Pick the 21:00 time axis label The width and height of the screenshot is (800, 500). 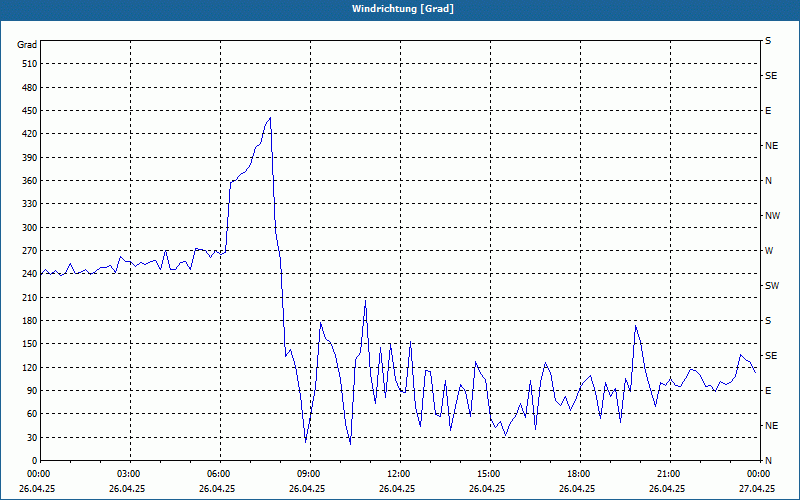tap(668, 474)
